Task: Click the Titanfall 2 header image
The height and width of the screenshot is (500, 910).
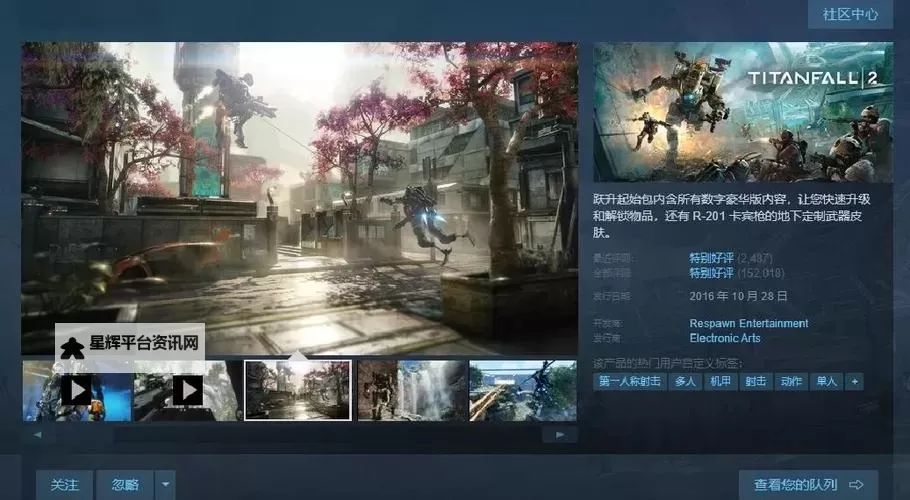Action: point(743,112)
